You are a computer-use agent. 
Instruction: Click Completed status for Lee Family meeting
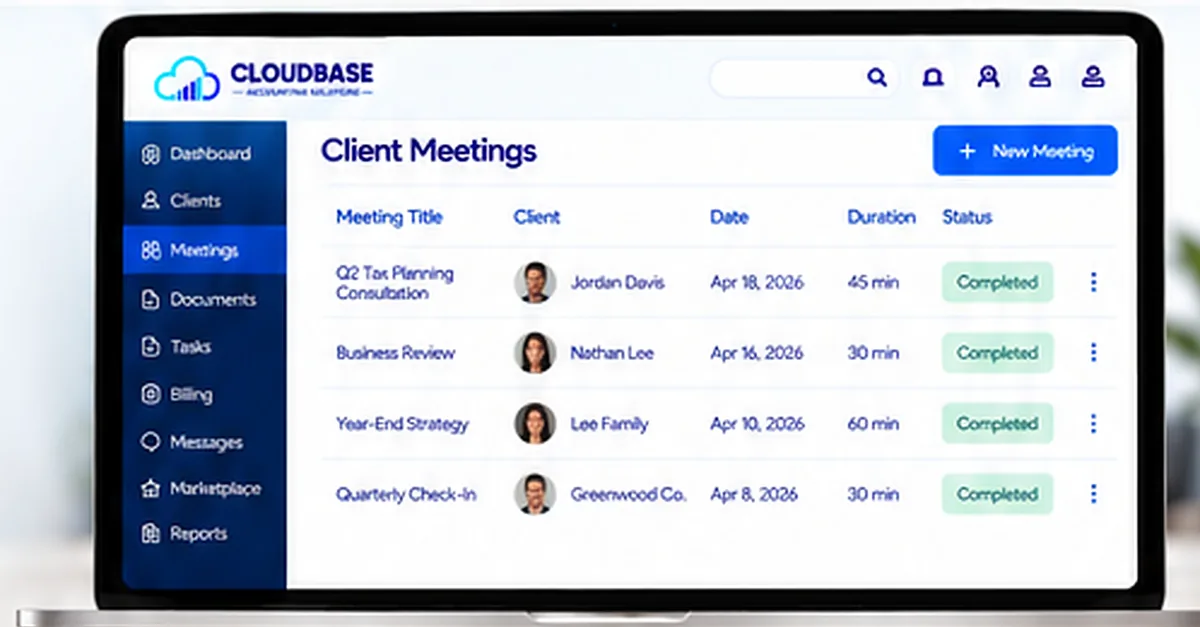click(997, 423)
